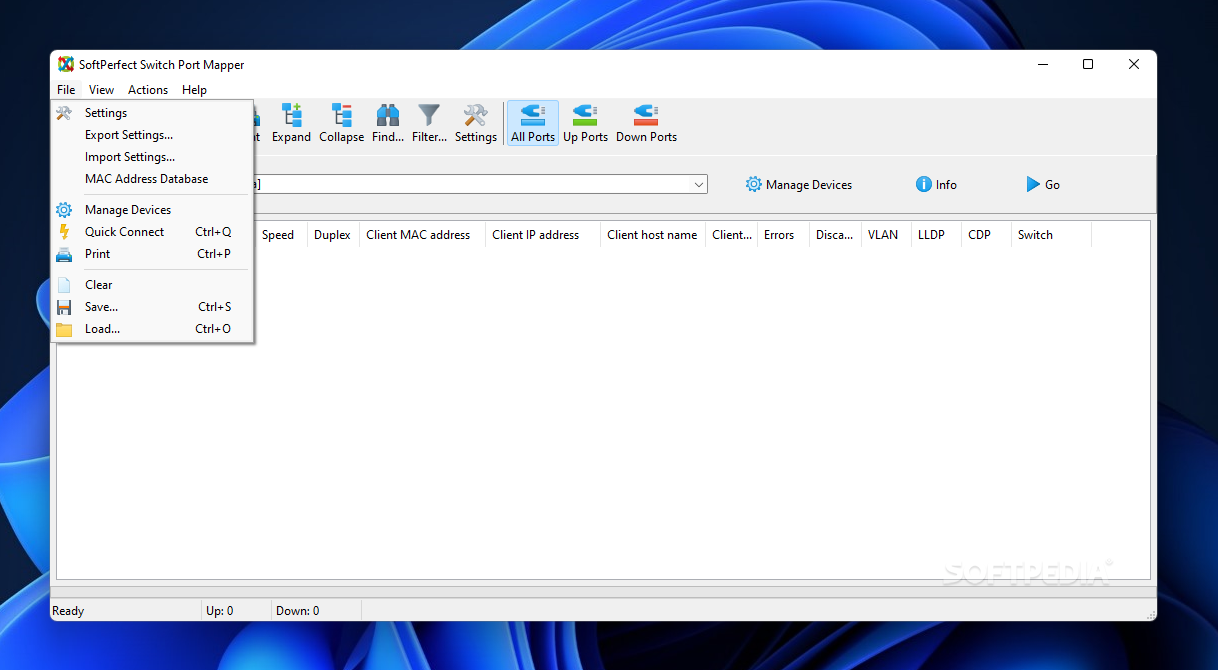1218x670 pixels.
Task: Select Quick Connect menu entry
Action: [x=152, y=232]
